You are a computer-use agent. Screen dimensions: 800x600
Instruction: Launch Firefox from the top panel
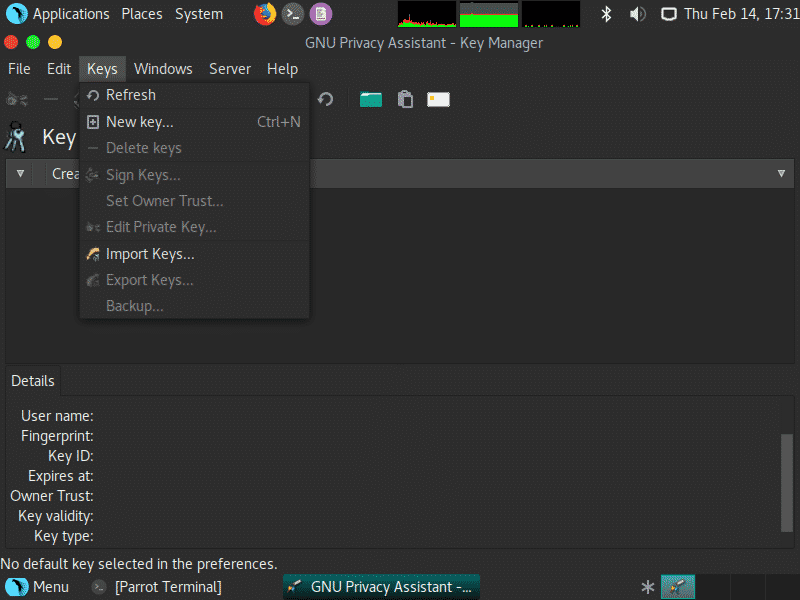point(265,14)
